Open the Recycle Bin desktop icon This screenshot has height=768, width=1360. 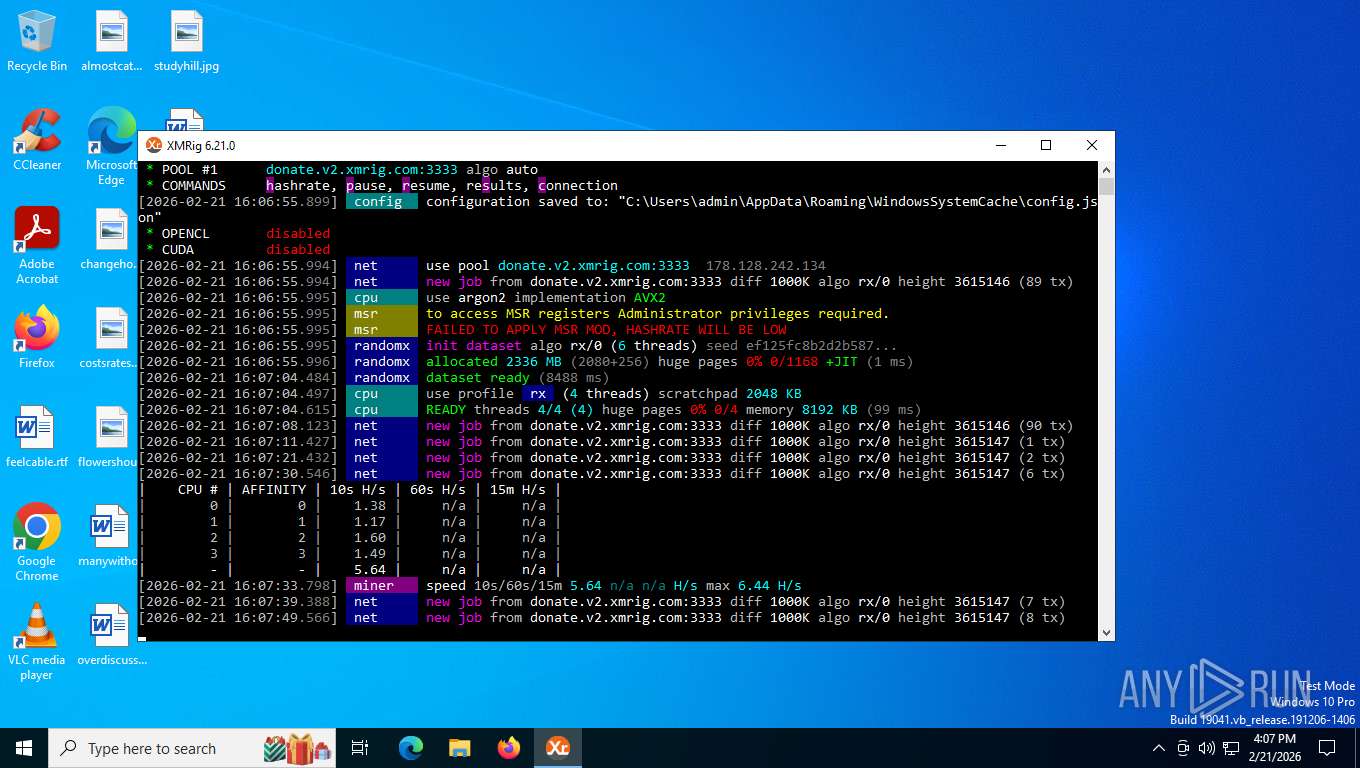36,41
